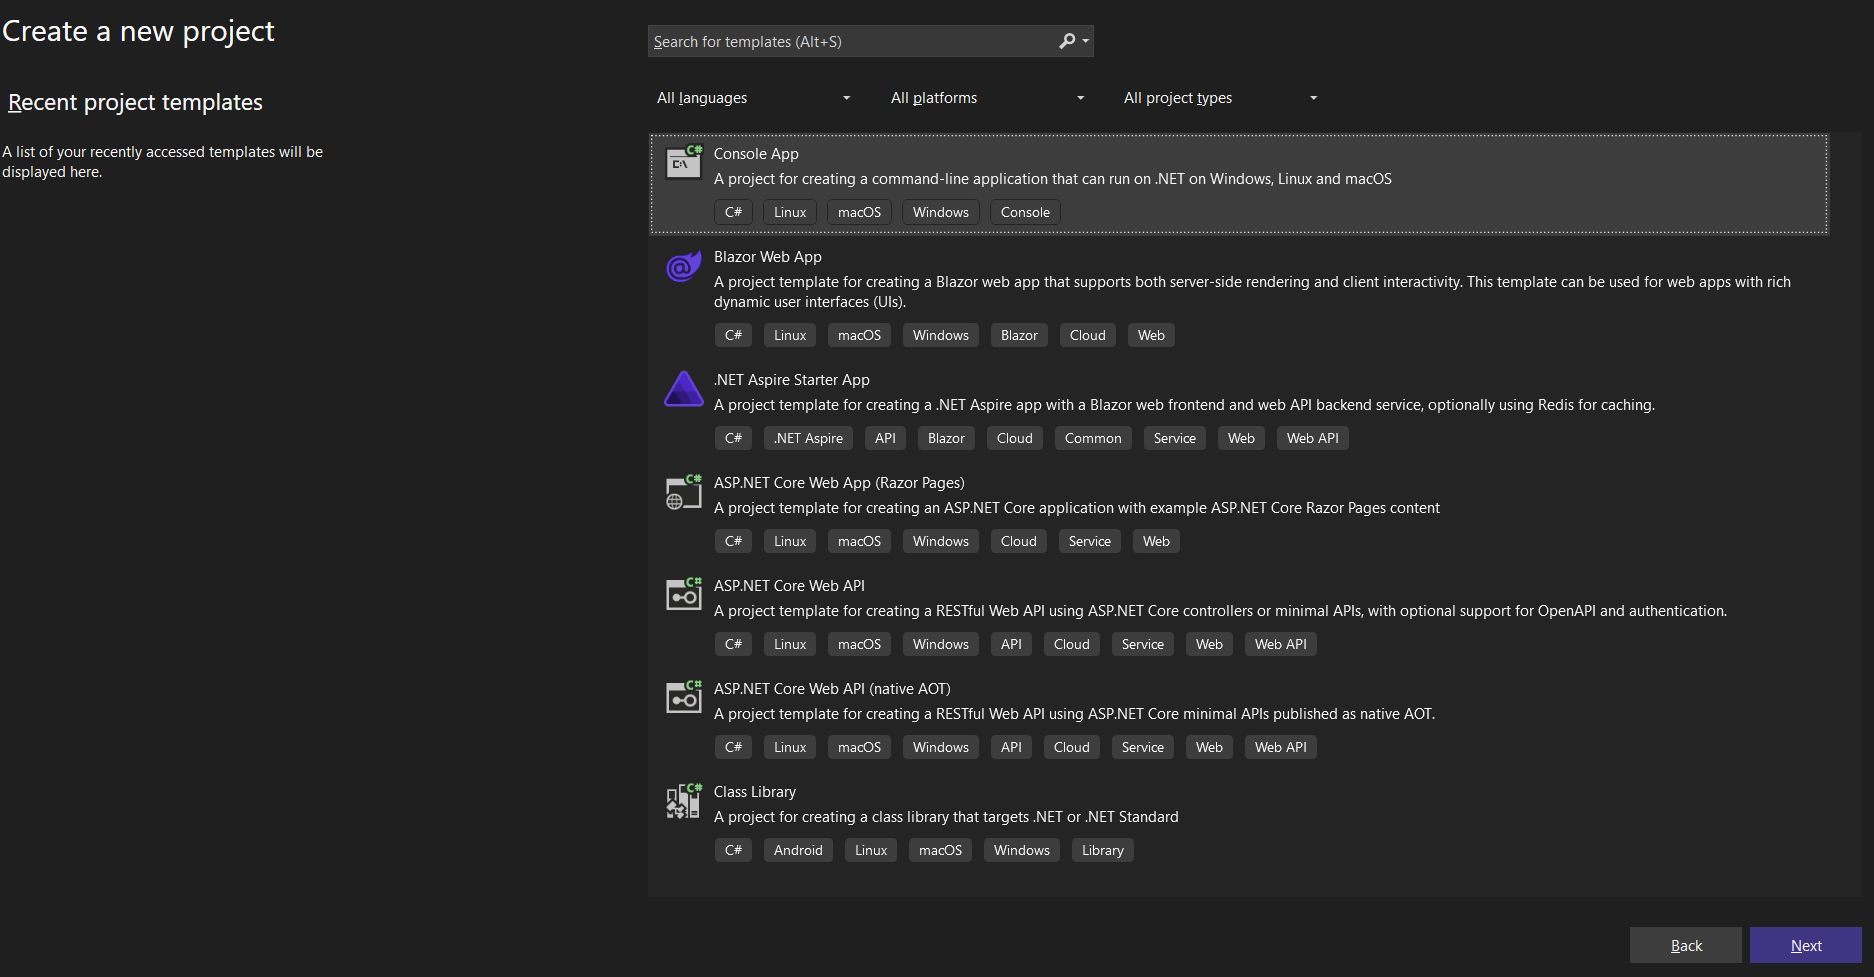The width and height of the screenshot is (1874, 977).
Task: Click the Library tag under Class Library
Action: (1102, 850)
